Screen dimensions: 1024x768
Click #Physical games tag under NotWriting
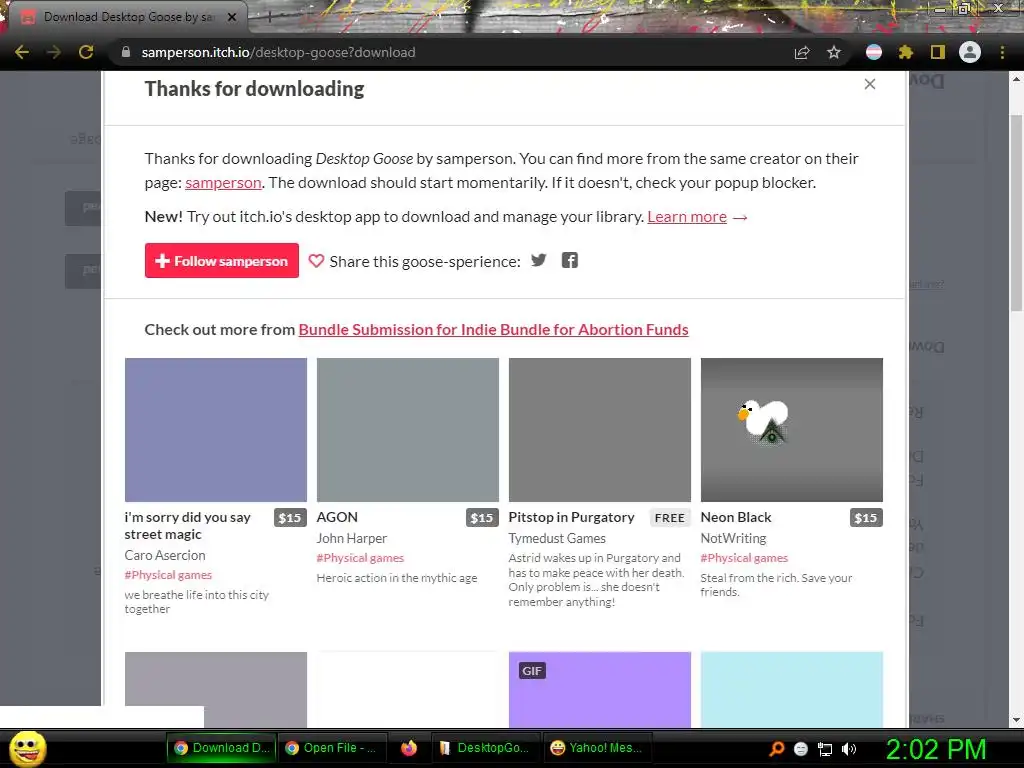coord(744,558)
